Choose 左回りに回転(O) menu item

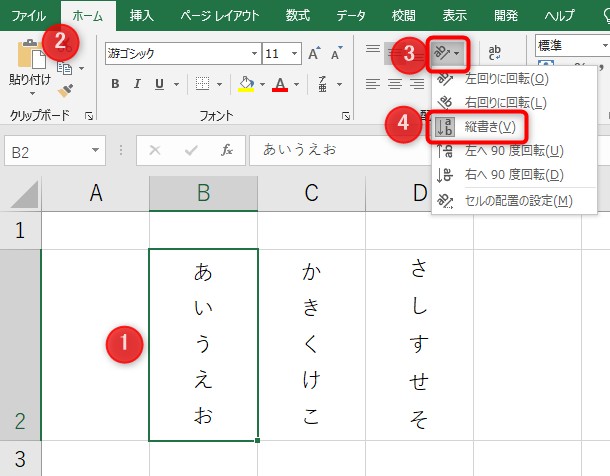[514, 79]
